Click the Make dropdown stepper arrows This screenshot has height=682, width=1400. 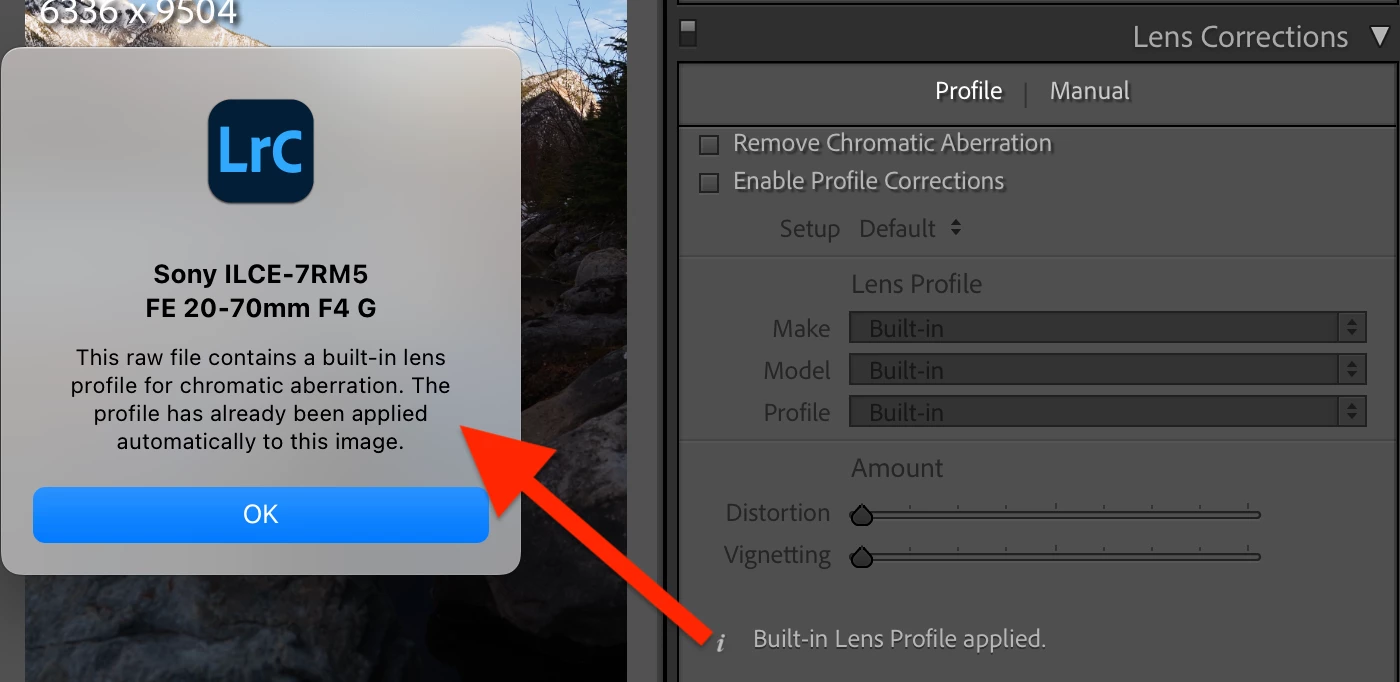click(x=1352, y=328)
